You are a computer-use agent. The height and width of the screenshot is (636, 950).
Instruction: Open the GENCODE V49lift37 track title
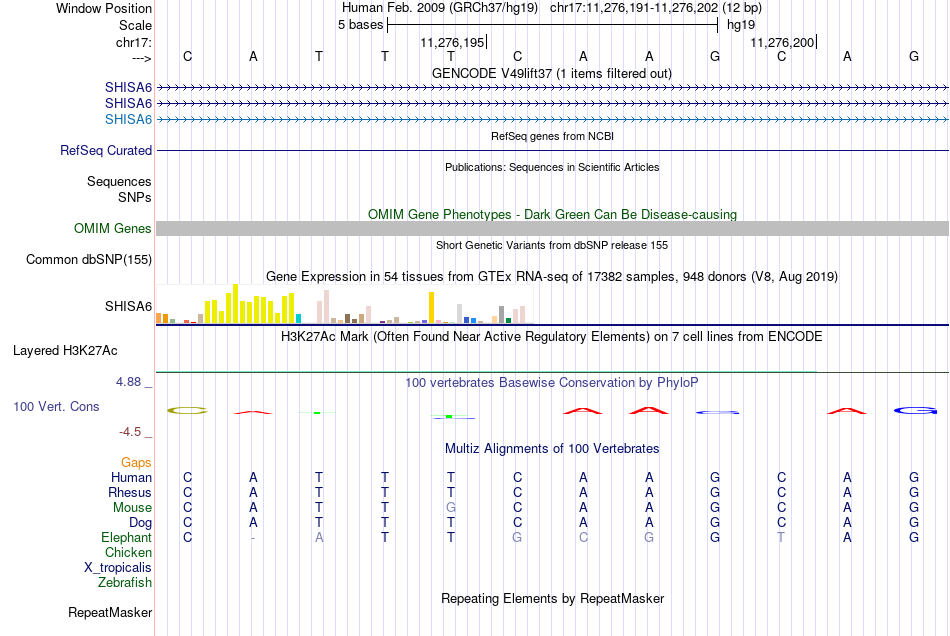551,74
